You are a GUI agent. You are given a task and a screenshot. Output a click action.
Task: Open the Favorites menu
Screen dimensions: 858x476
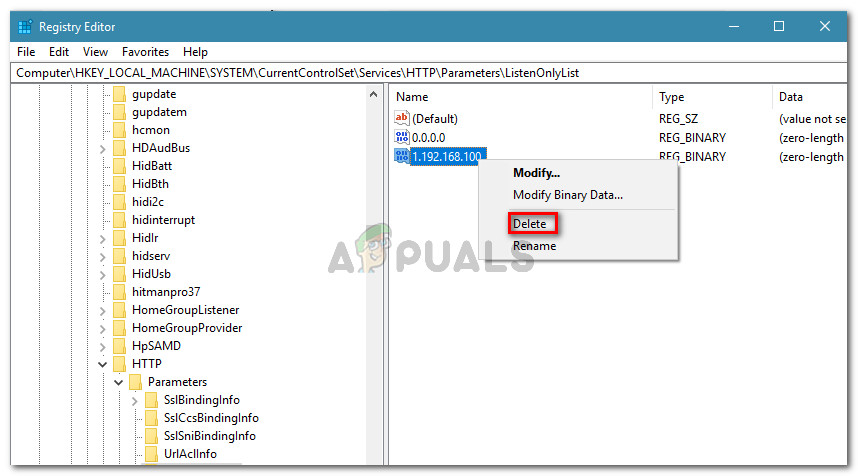[x=145, y=52]
